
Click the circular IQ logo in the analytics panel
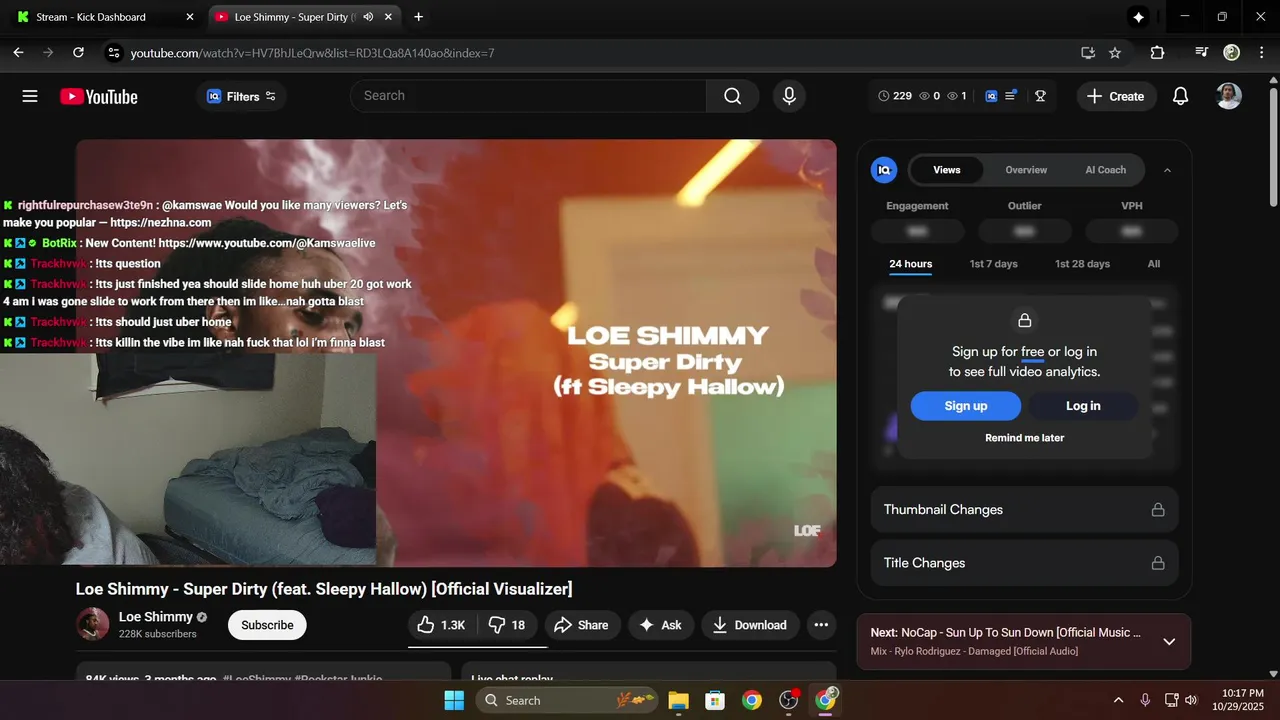(884, 170)
